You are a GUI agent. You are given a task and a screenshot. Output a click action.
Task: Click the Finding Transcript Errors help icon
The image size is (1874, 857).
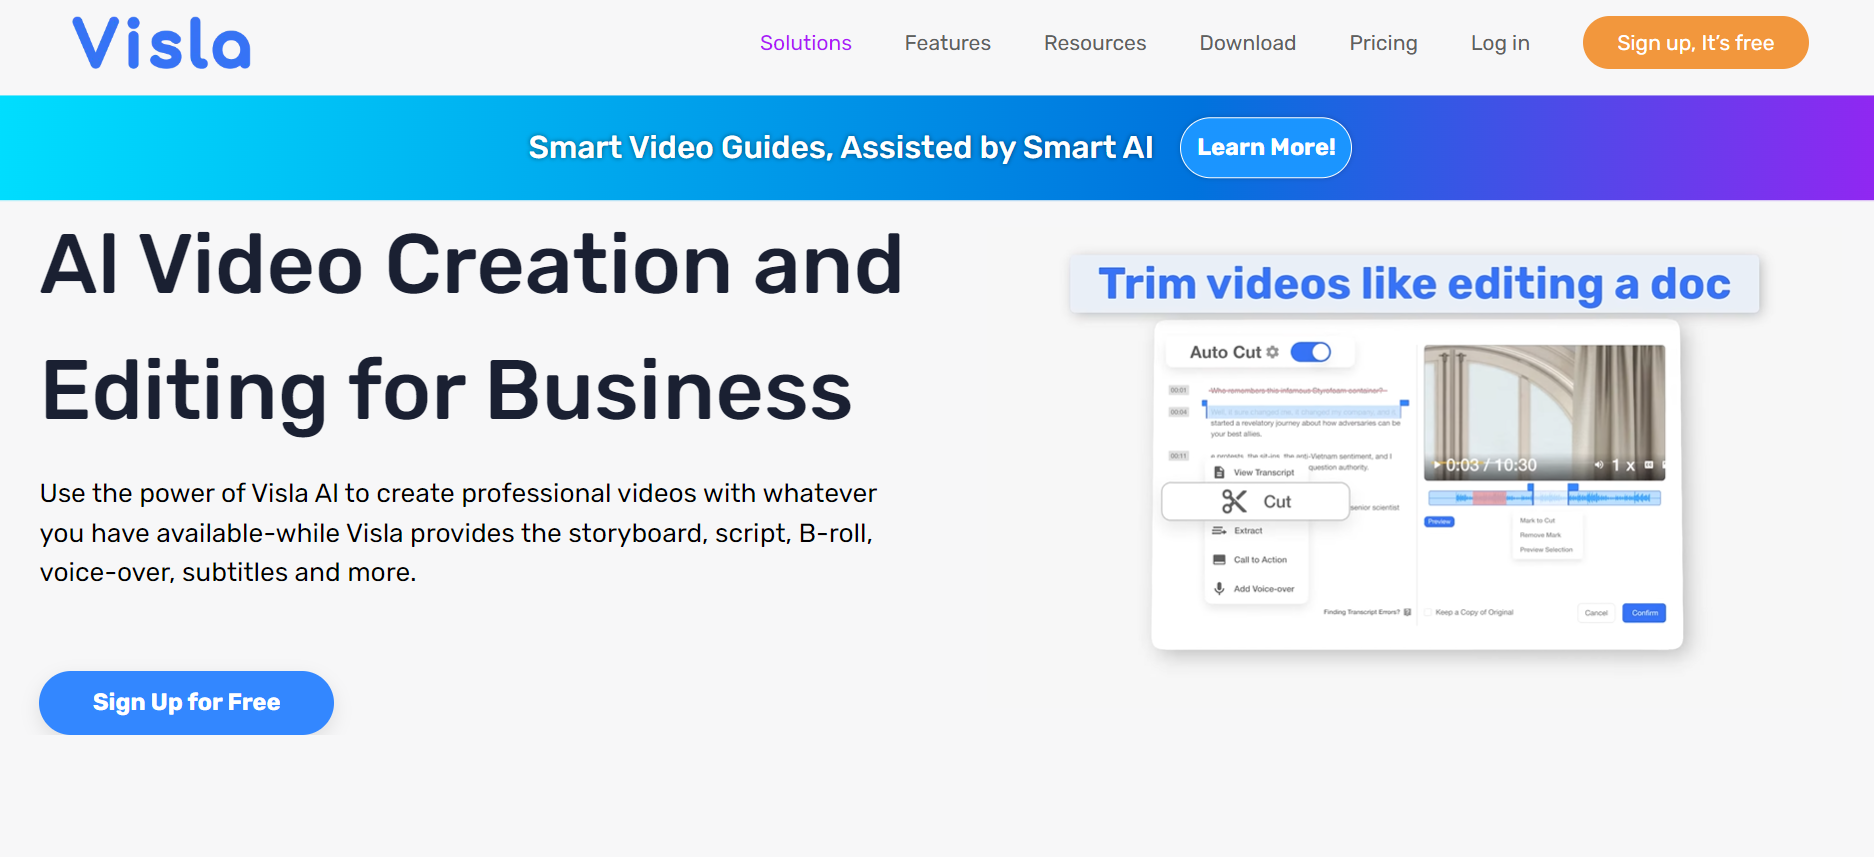1407,612
